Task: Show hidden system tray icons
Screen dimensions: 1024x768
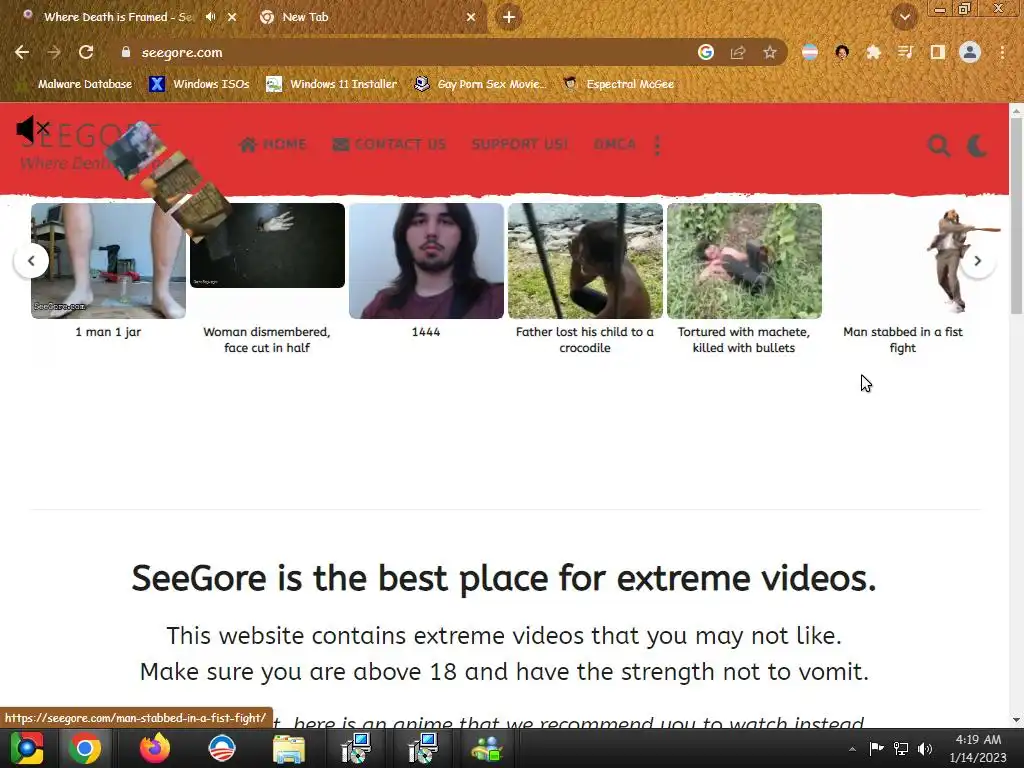Action: coord(852,749)
